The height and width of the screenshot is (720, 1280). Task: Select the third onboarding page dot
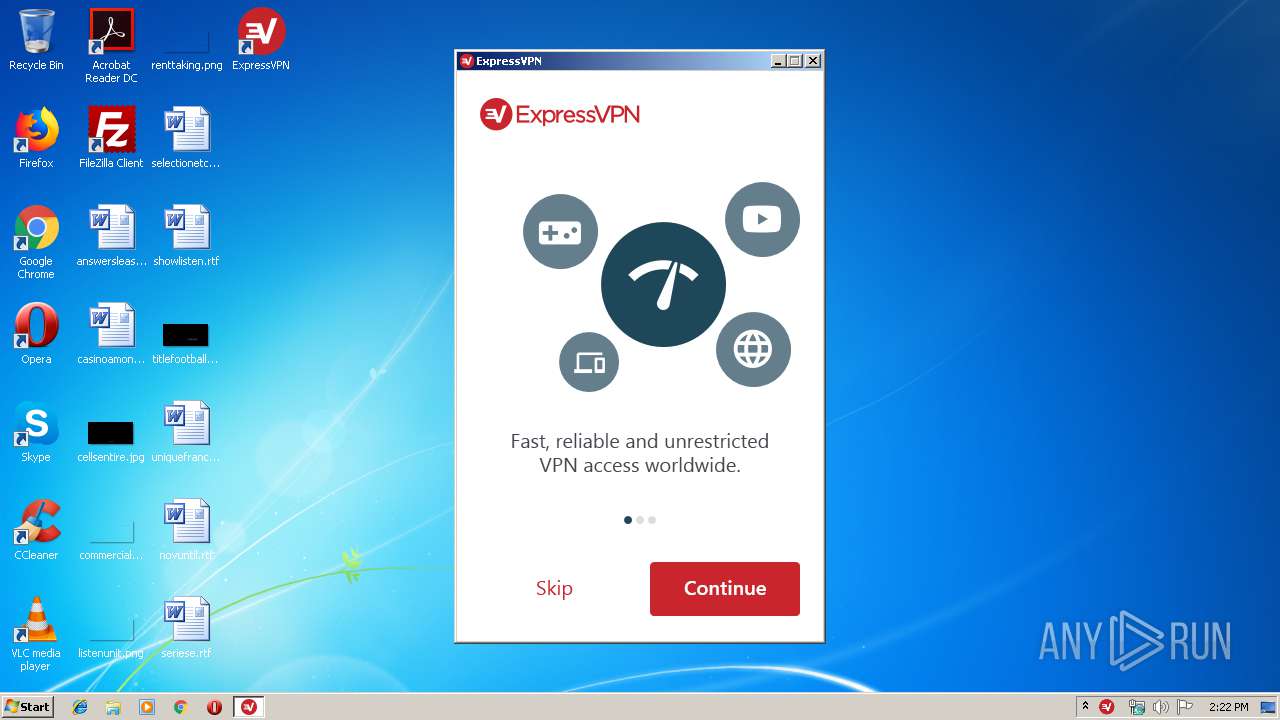(x=652, y=520)
